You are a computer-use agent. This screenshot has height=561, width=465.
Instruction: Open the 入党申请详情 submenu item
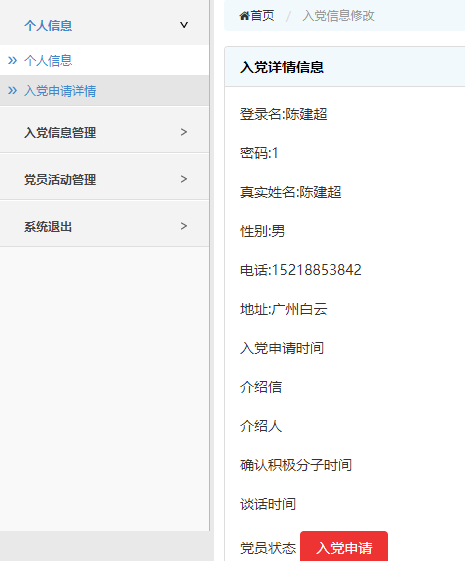(x=60, y=91)
